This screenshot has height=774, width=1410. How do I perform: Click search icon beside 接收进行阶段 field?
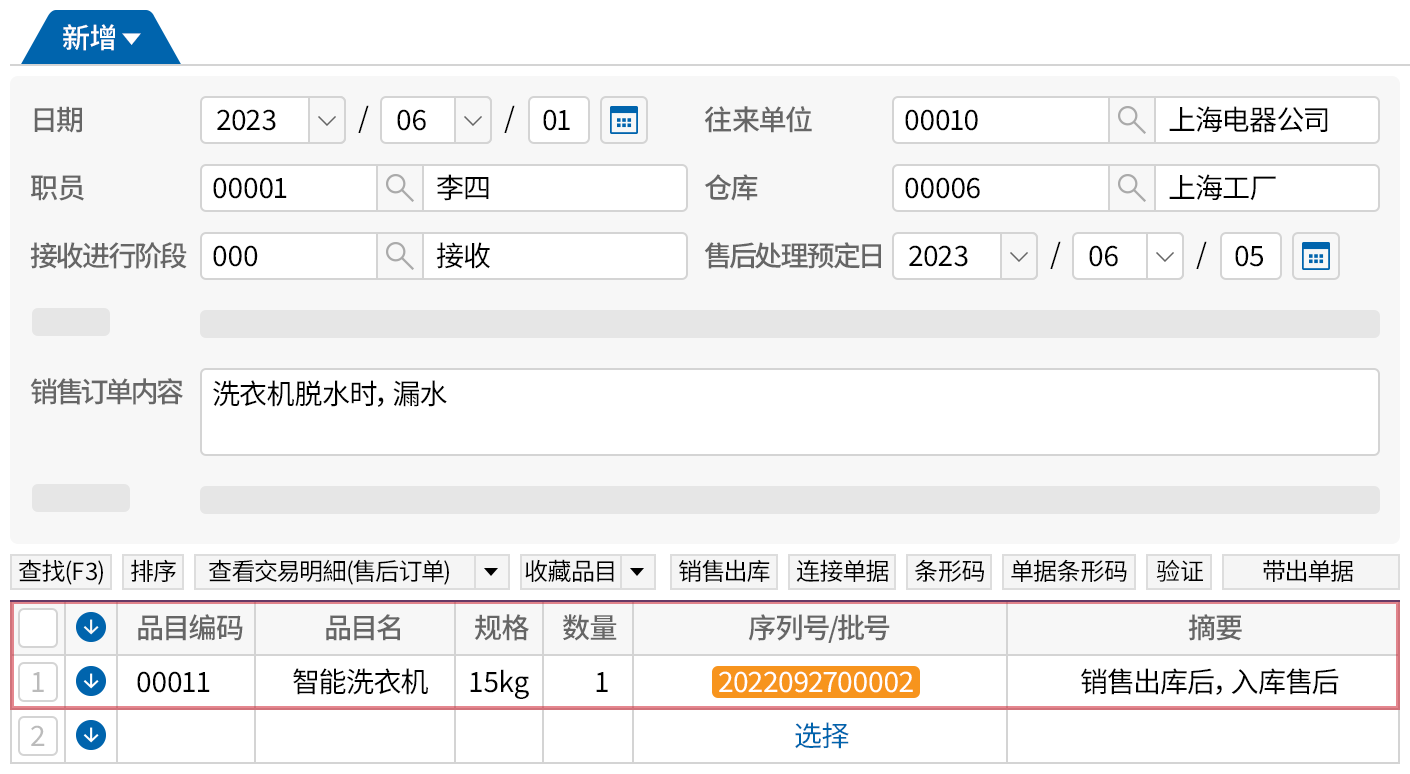click(x=399, y=257)
